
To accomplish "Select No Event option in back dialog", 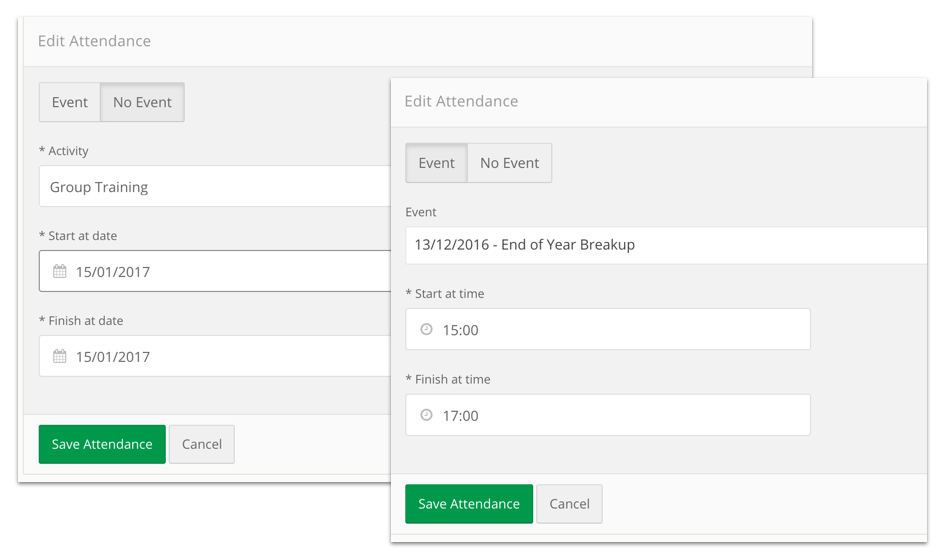I will 142,102.
